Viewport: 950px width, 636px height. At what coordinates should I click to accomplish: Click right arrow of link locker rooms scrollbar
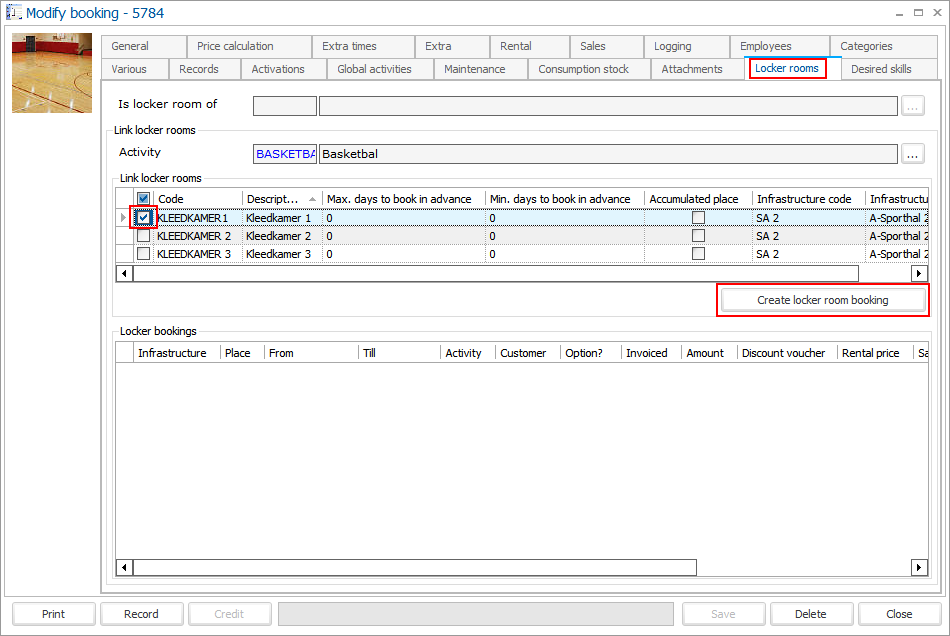[919, 274]
